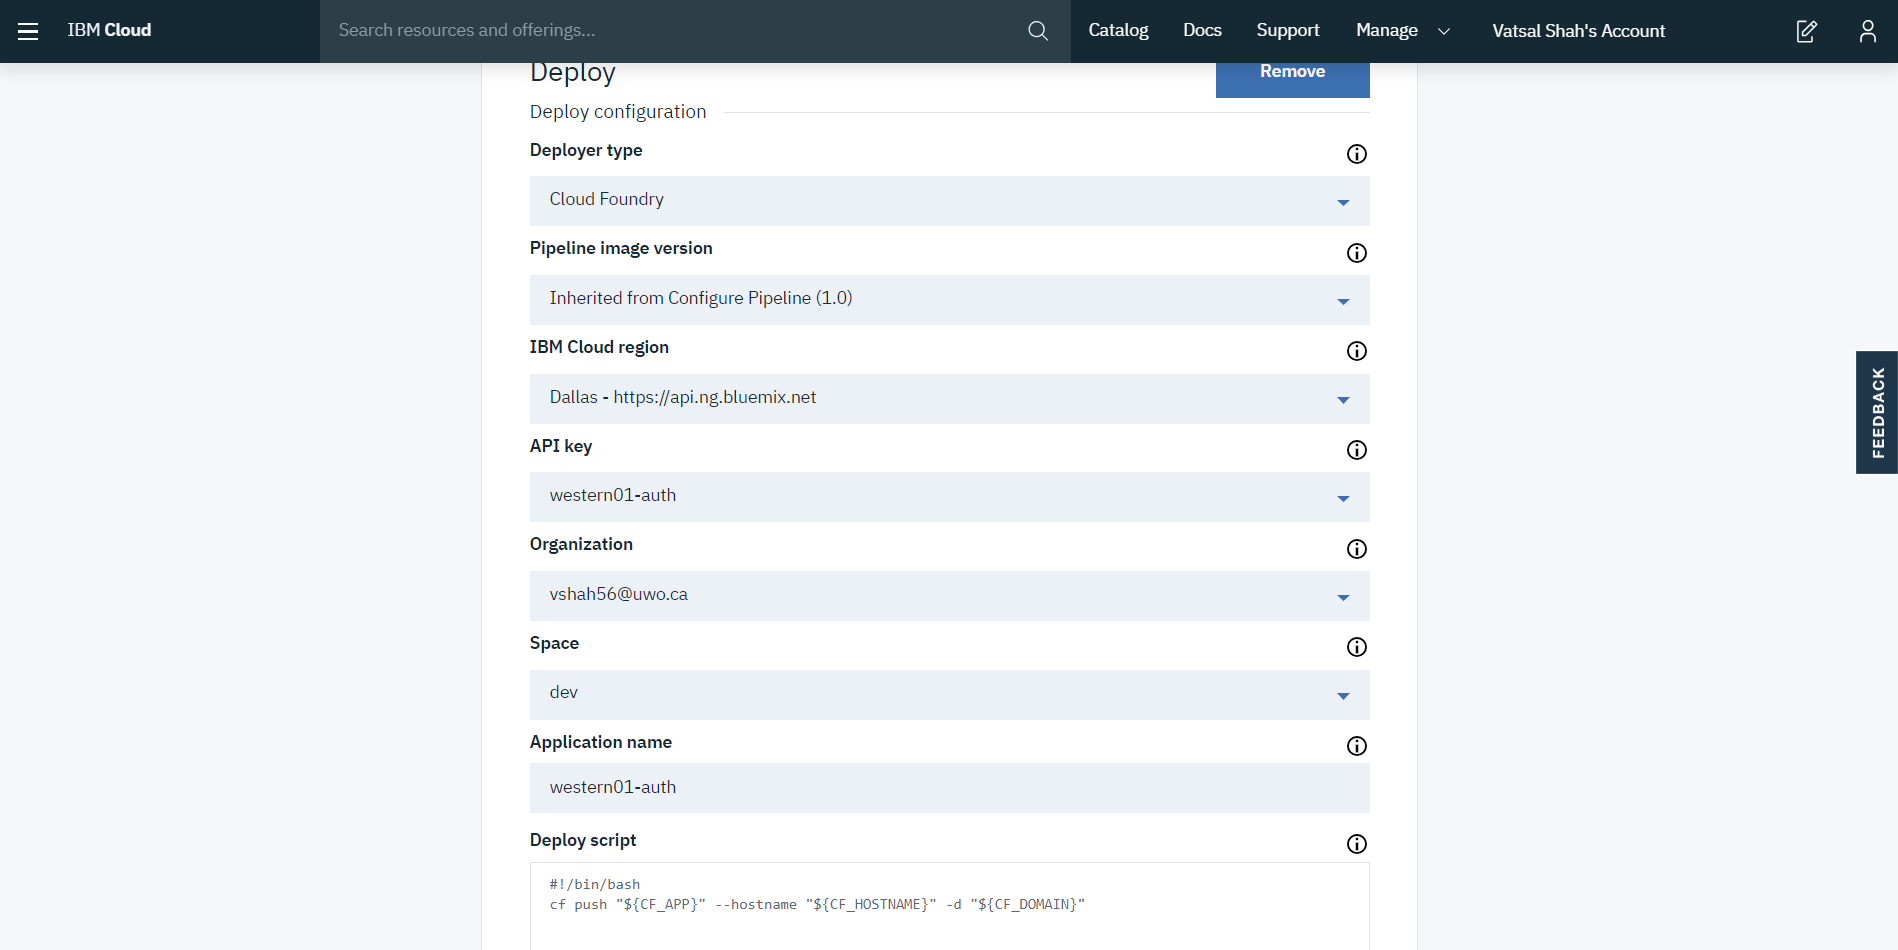Open Vatsal Shah's Account switcher
Screen dimensions: 1898x950
(1578, 31)
